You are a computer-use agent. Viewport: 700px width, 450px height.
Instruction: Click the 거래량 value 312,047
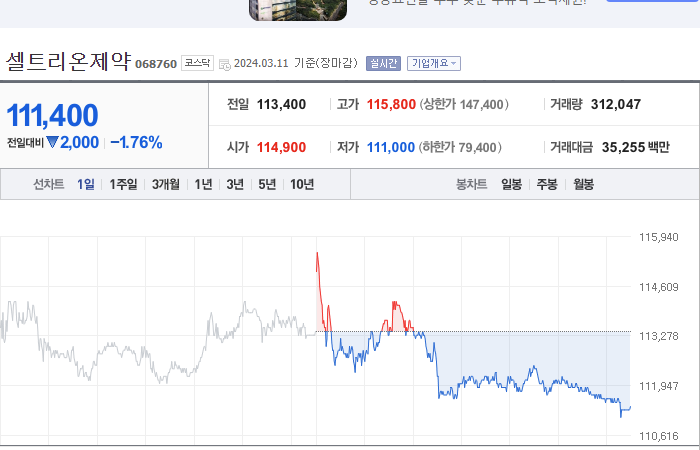tap(616, 104)
